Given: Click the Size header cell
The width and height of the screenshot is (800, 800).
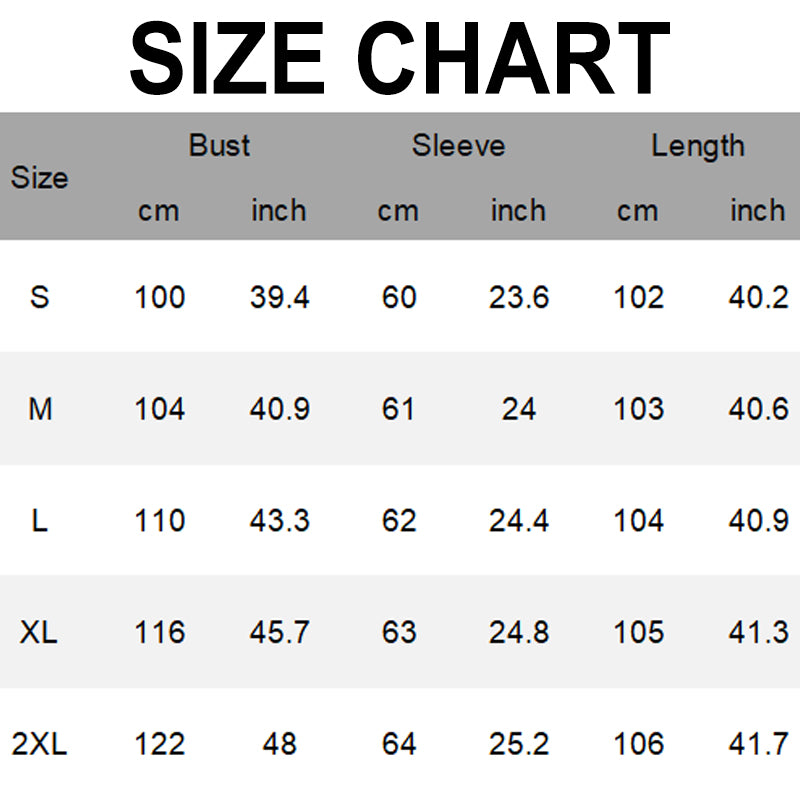Looking at the screenshot, I should coord(40,178).
